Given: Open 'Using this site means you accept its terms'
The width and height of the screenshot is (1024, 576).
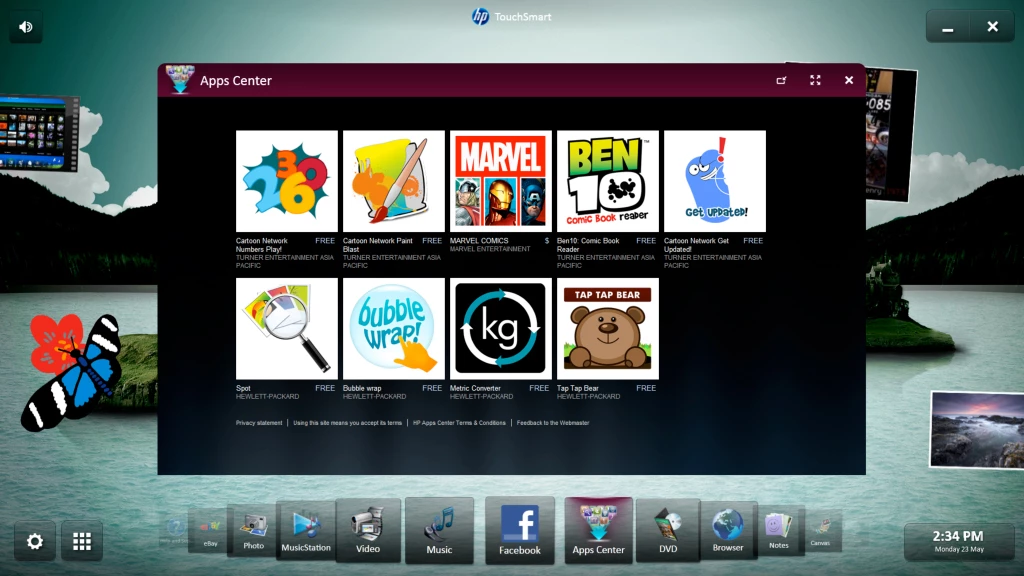Looking at the screenshot, I should [x=347, y=423].
